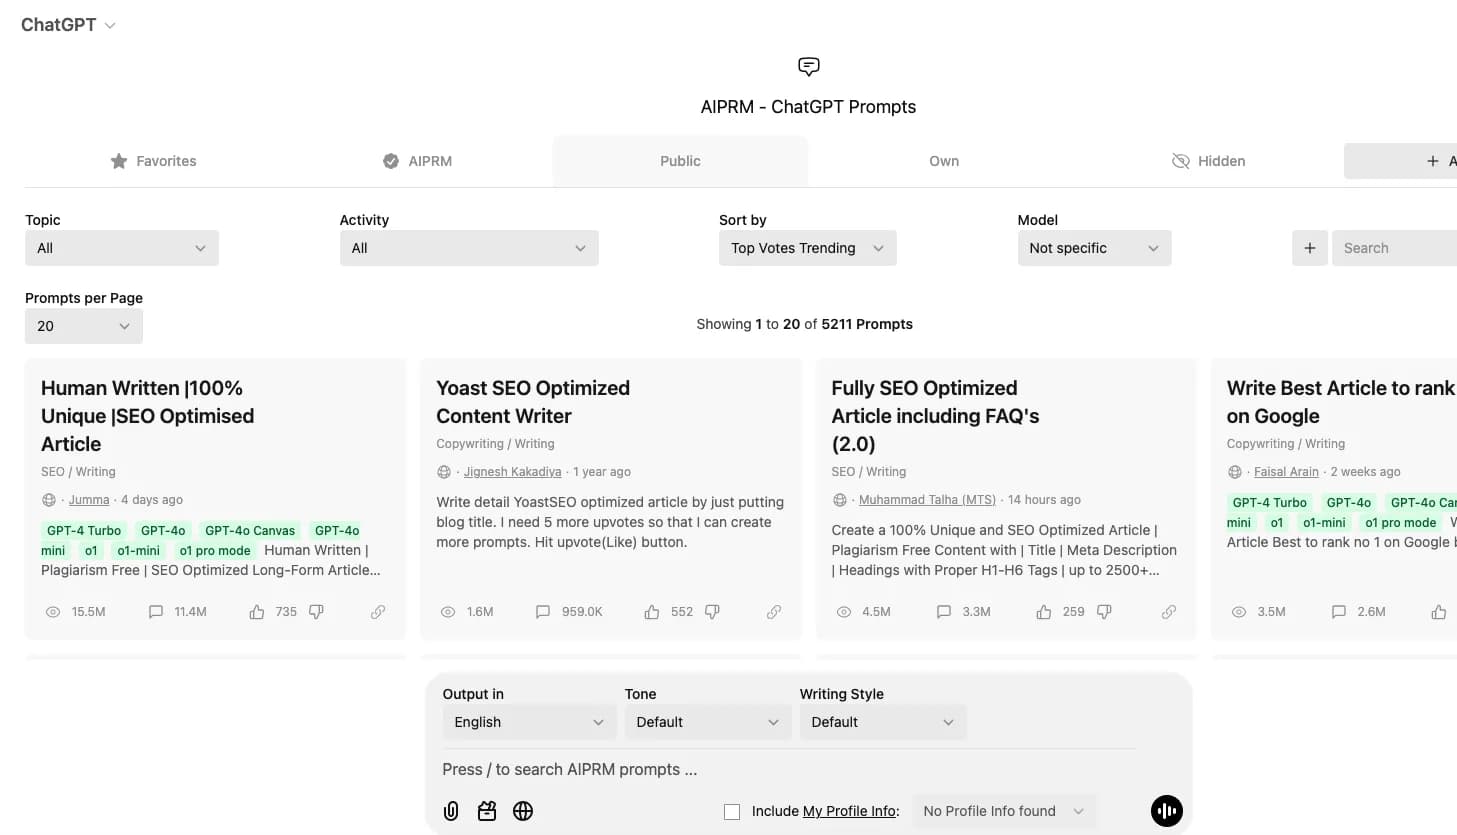This screenshot has width=1457, height=835.
Task: Open the My Profile Info link
Action: click(849, 811)
